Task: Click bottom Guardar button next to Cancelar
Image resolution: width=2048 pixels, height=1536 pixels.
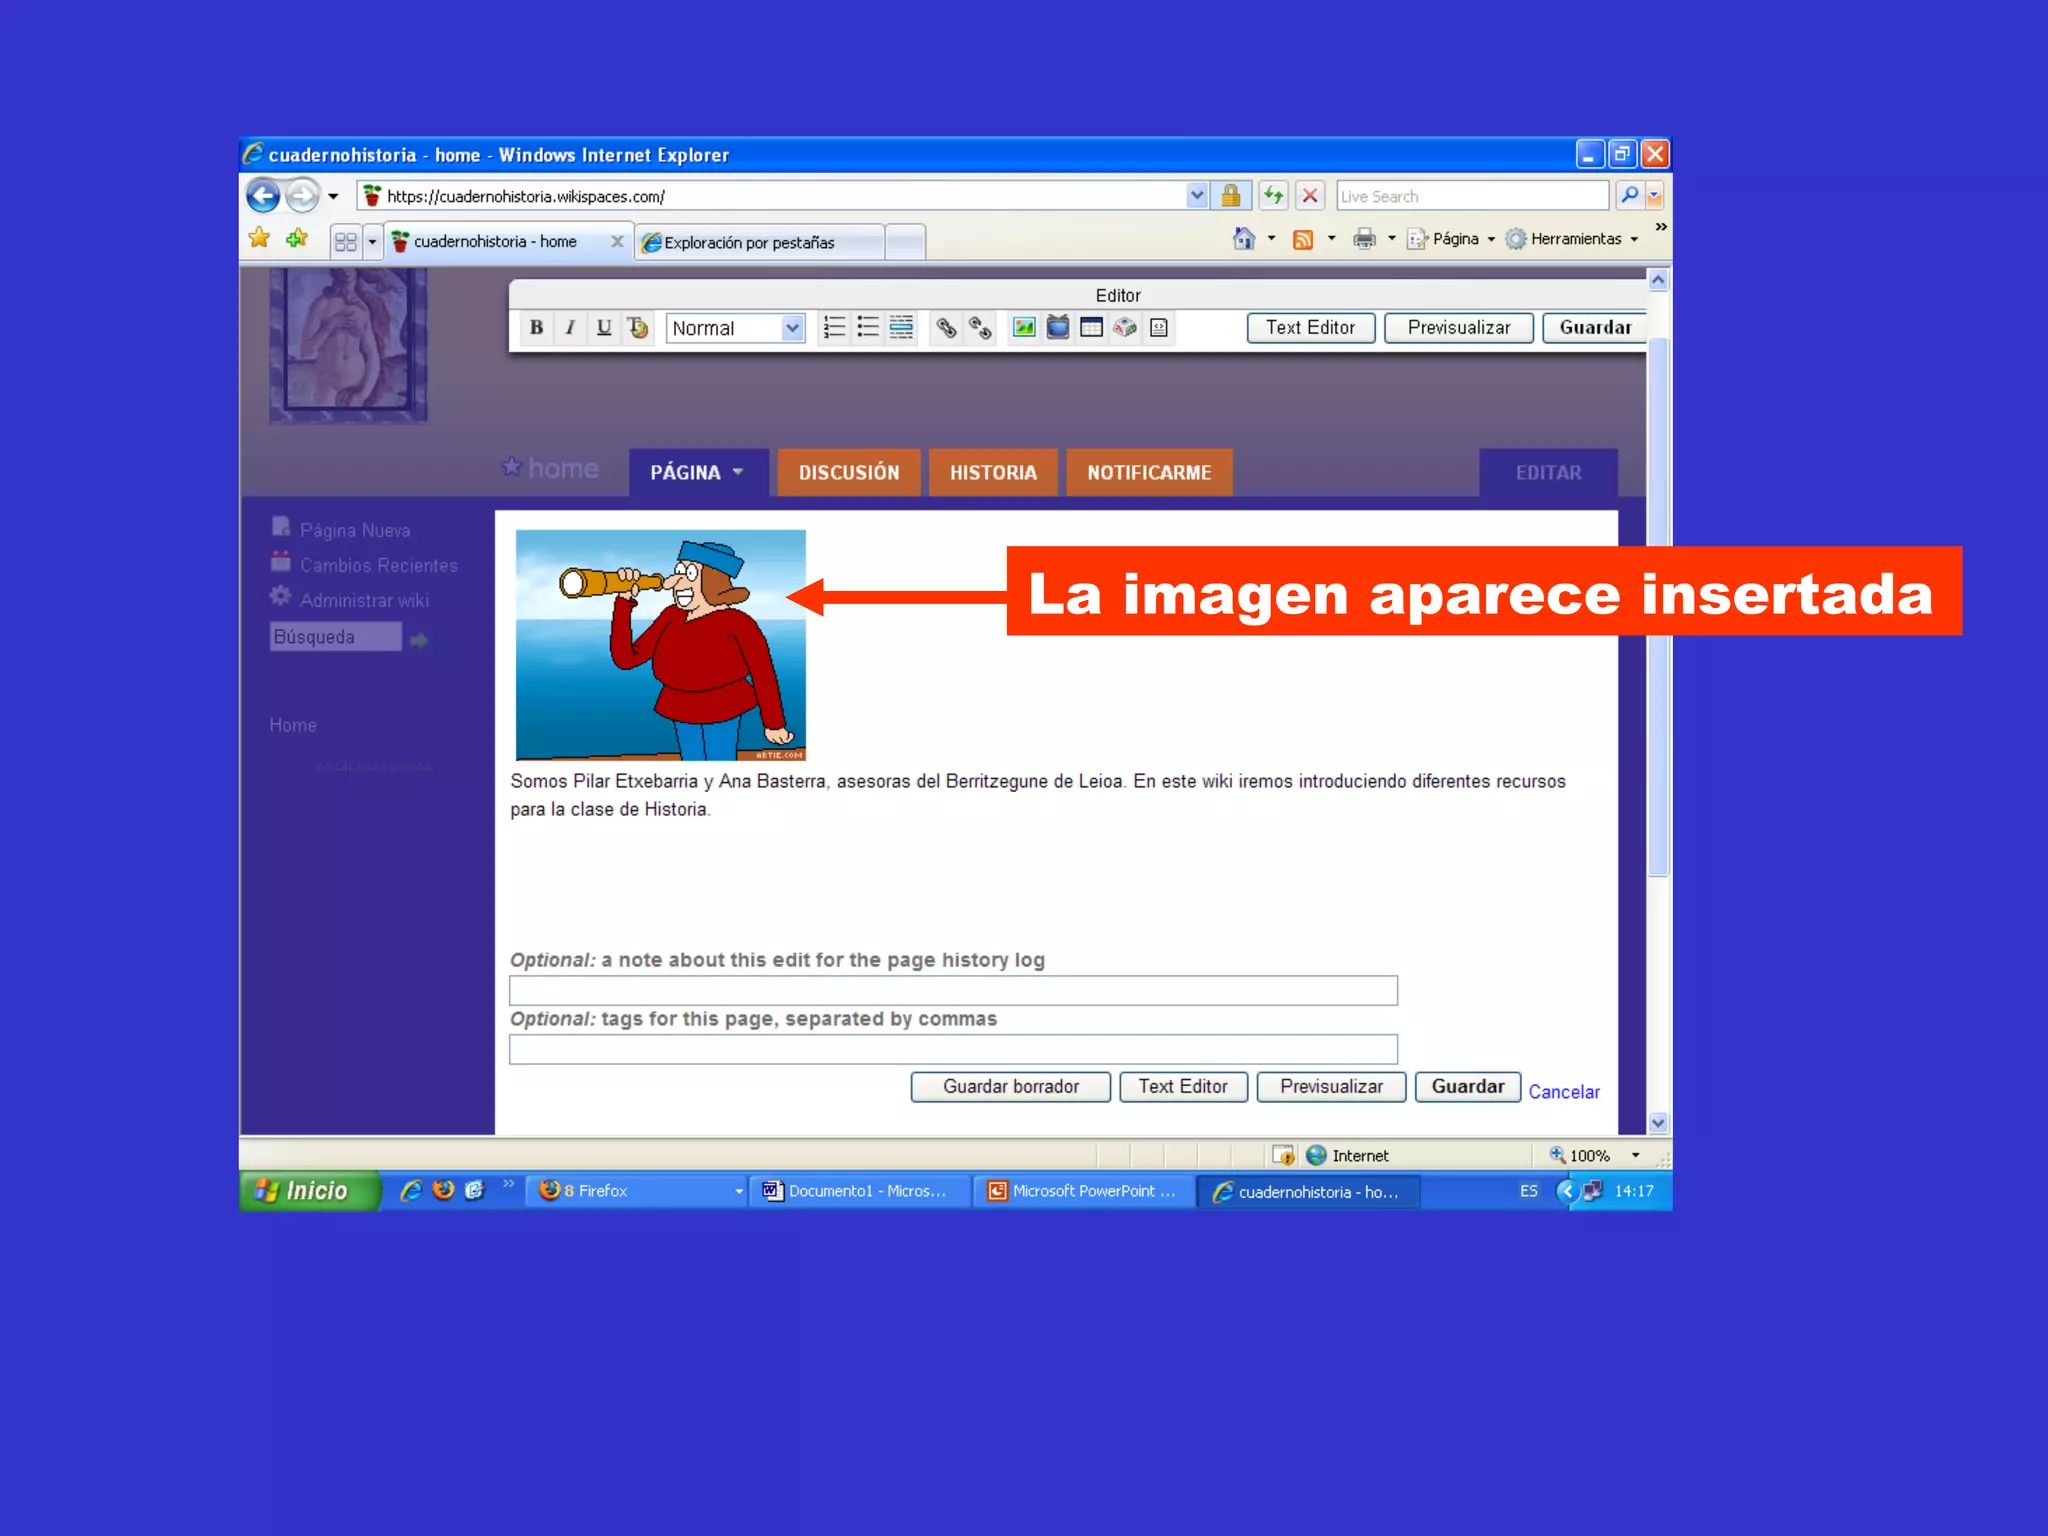Action: (1467, 1086)
